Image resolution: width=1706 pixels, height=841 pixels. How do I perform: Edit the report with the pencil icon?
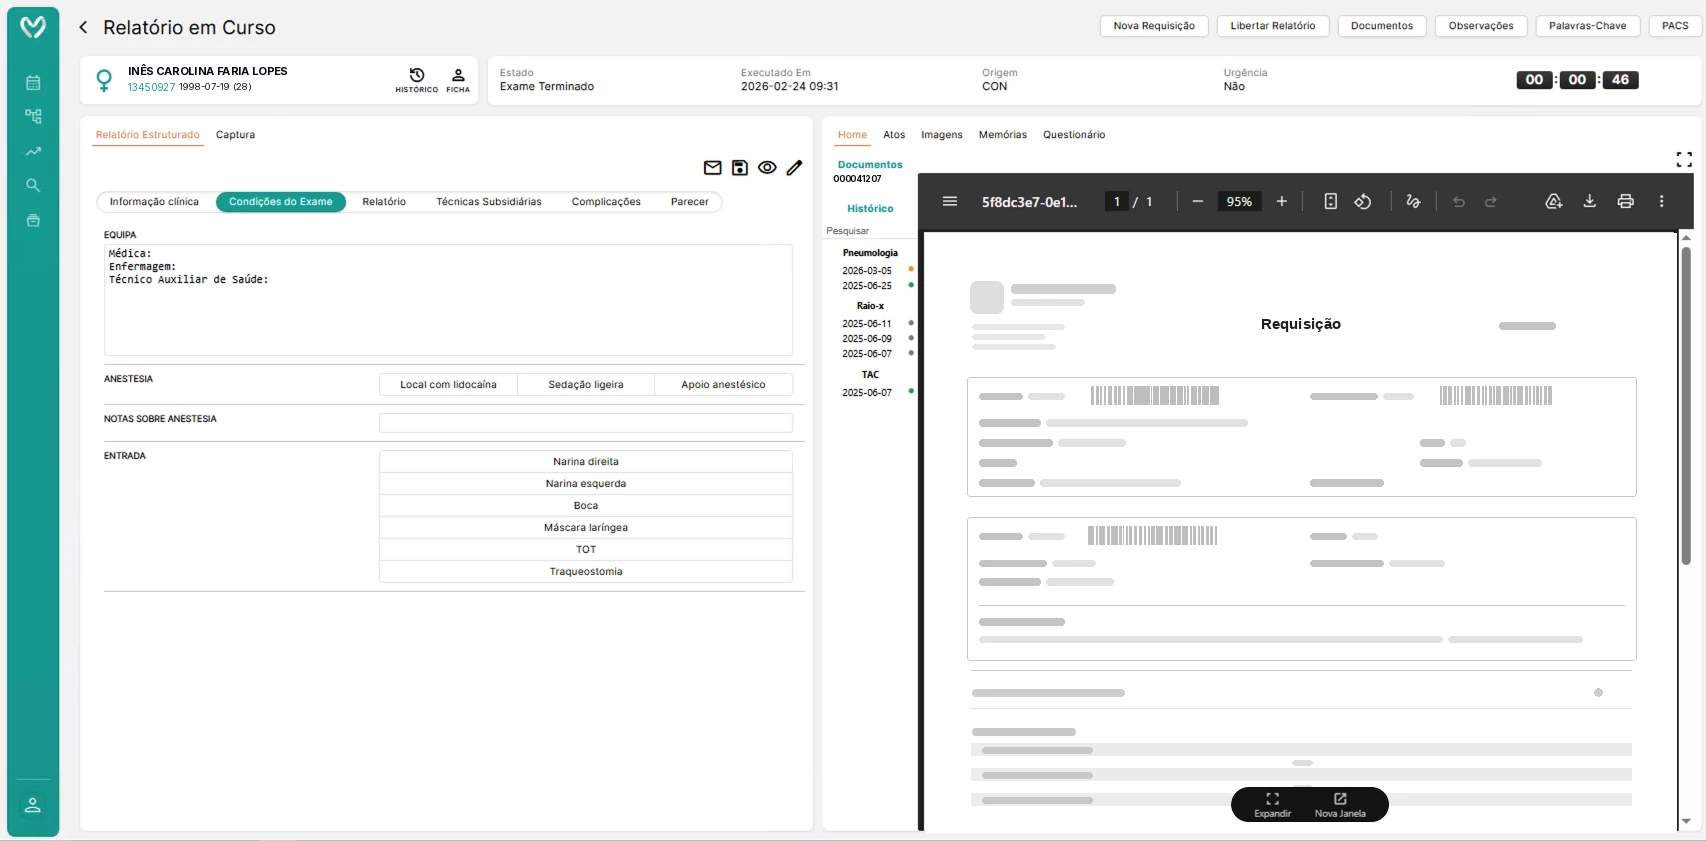(x=794, y=168)
